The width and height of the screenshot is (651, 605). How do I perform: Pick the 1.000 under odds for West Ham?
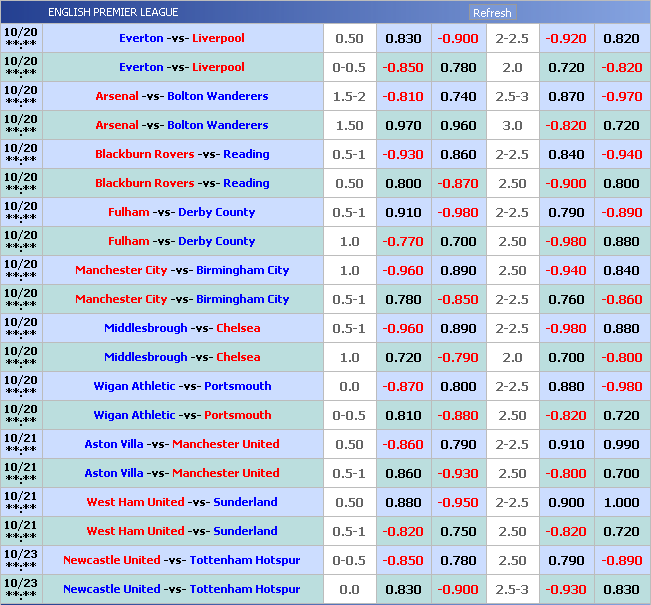coord(621,503)
